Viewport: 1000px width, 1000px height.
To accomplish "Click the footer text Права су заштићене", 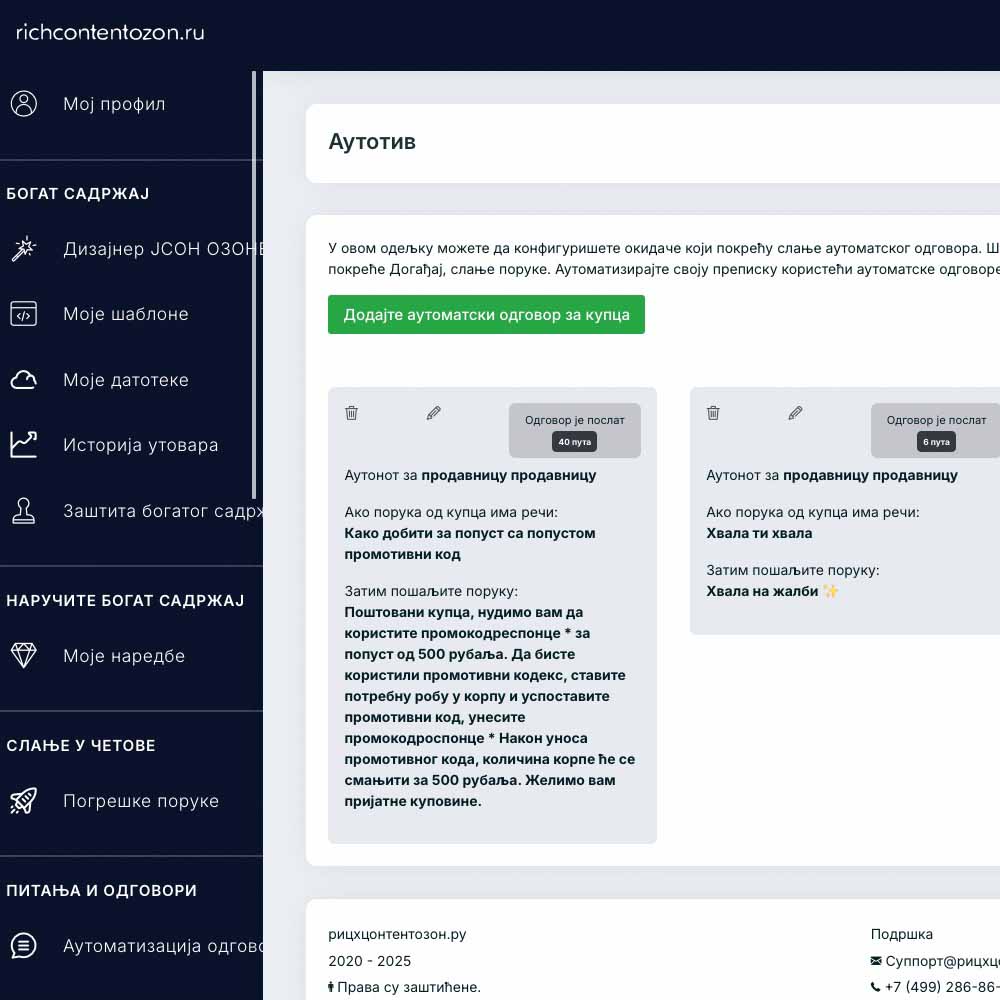I will click(x=409, y=987).
